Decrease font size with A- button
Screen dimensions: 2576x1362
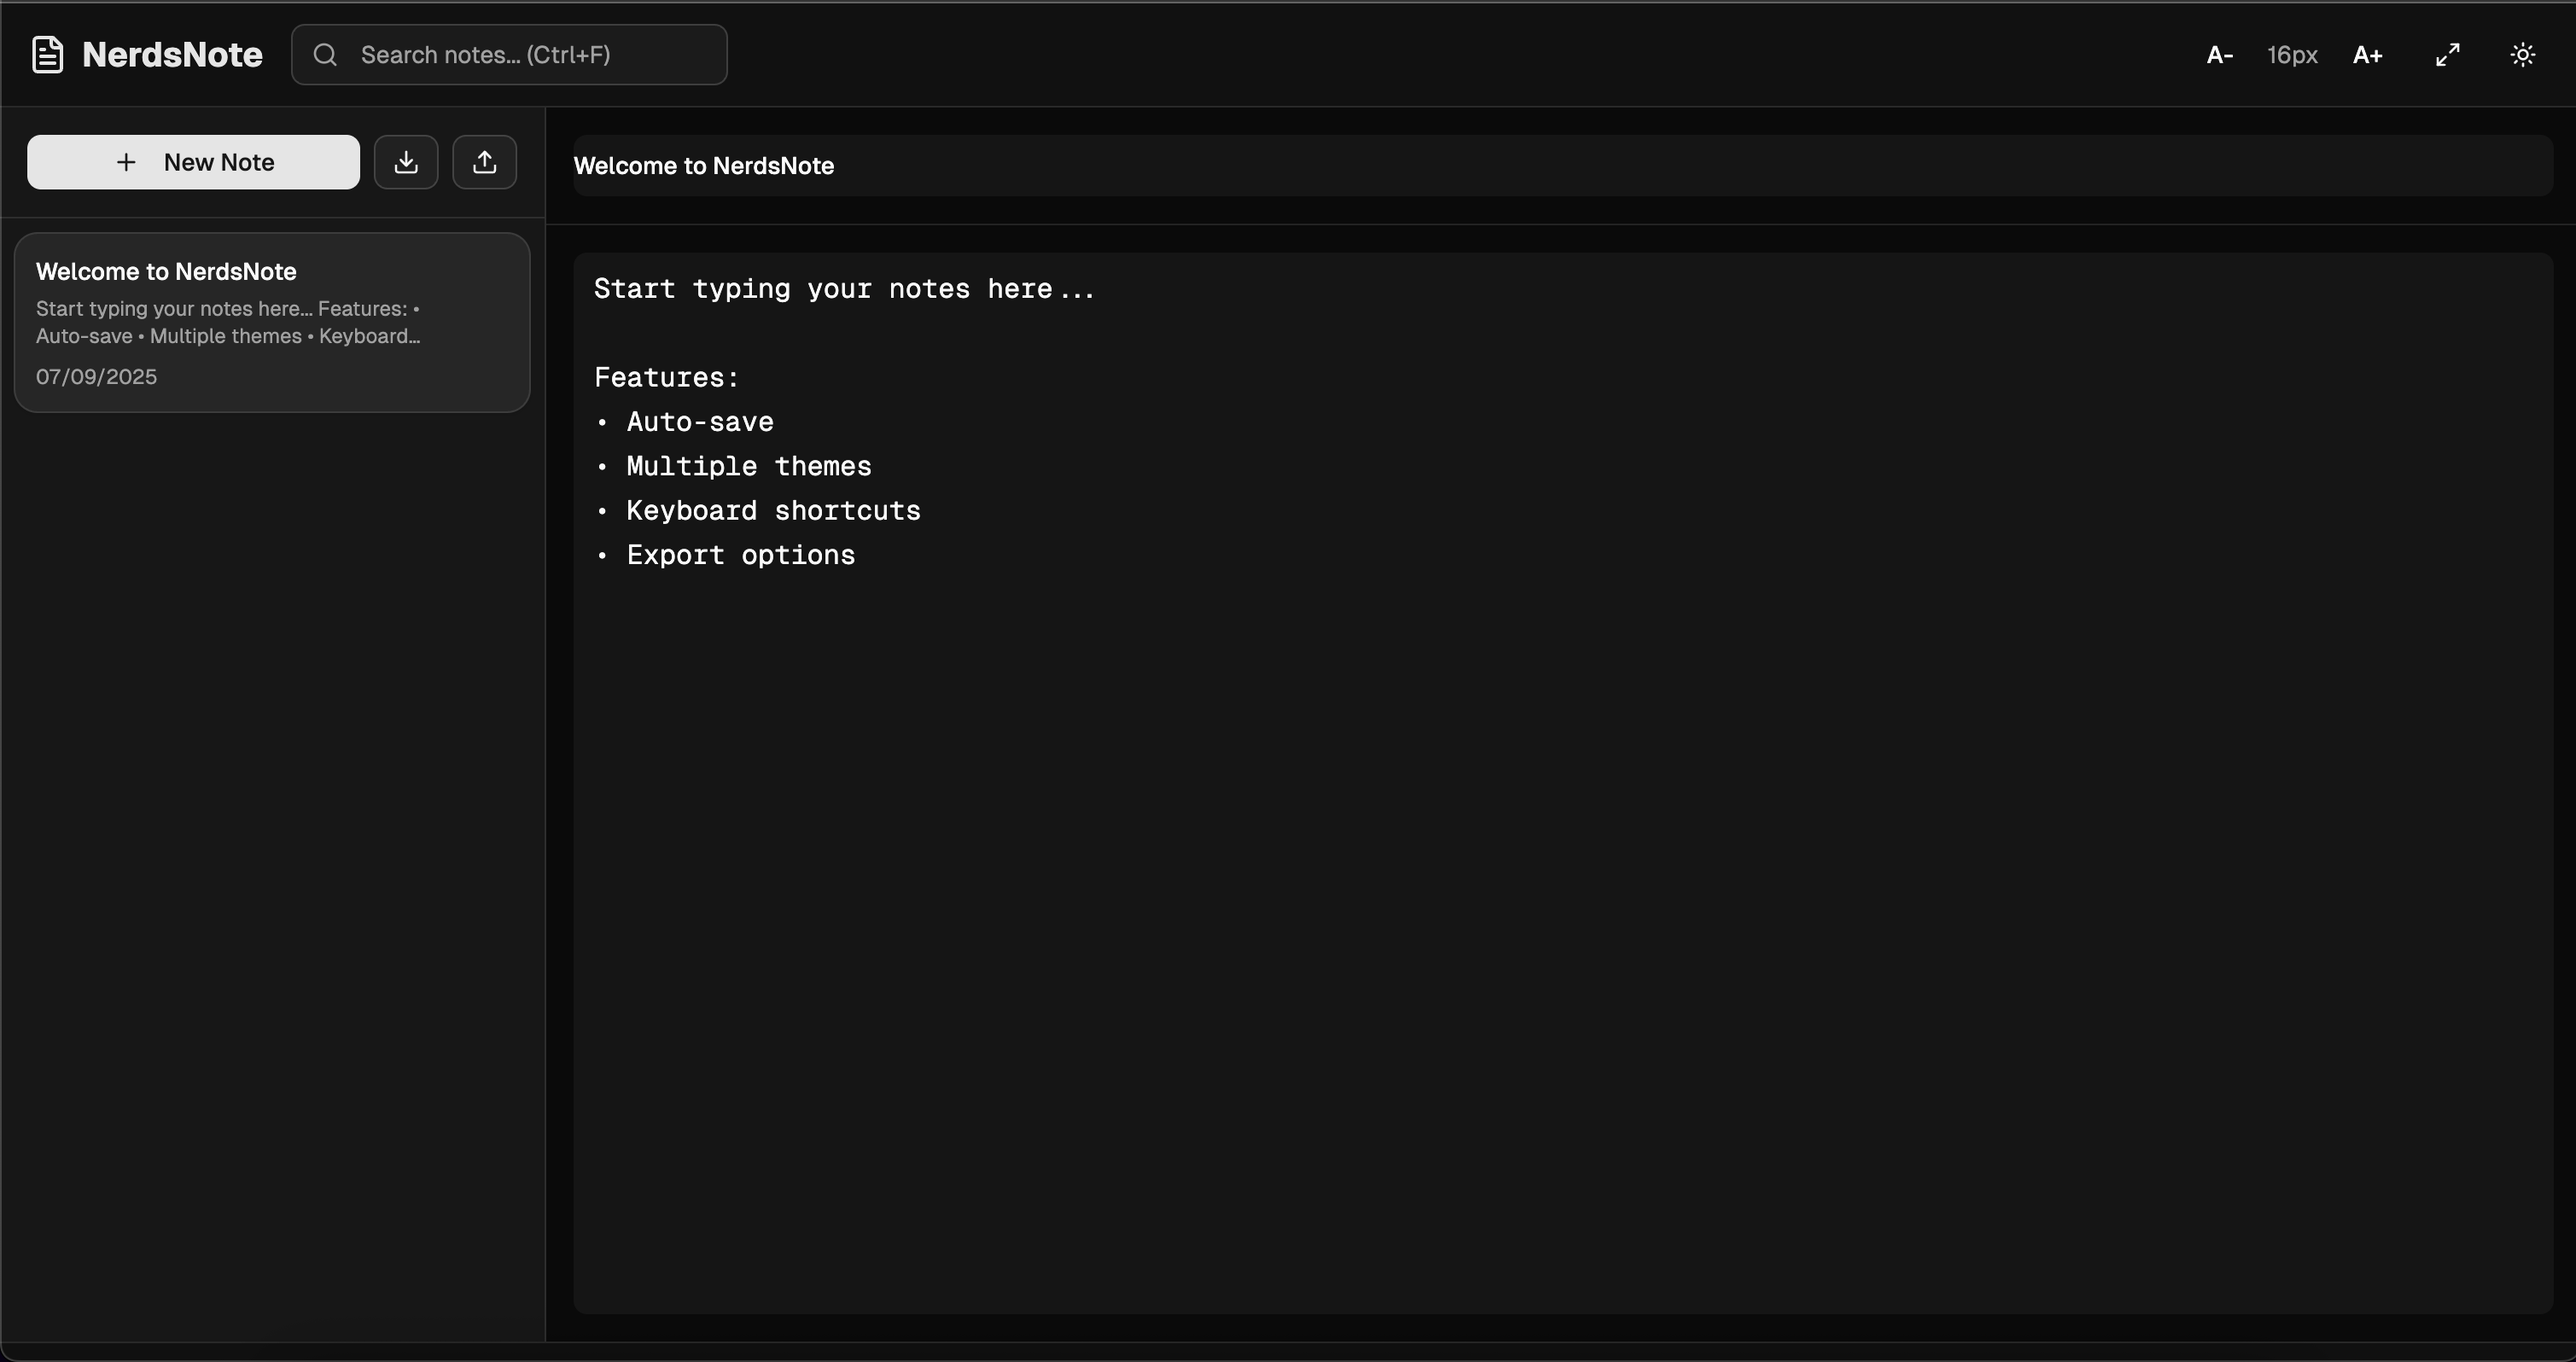tap(2219, 55)
